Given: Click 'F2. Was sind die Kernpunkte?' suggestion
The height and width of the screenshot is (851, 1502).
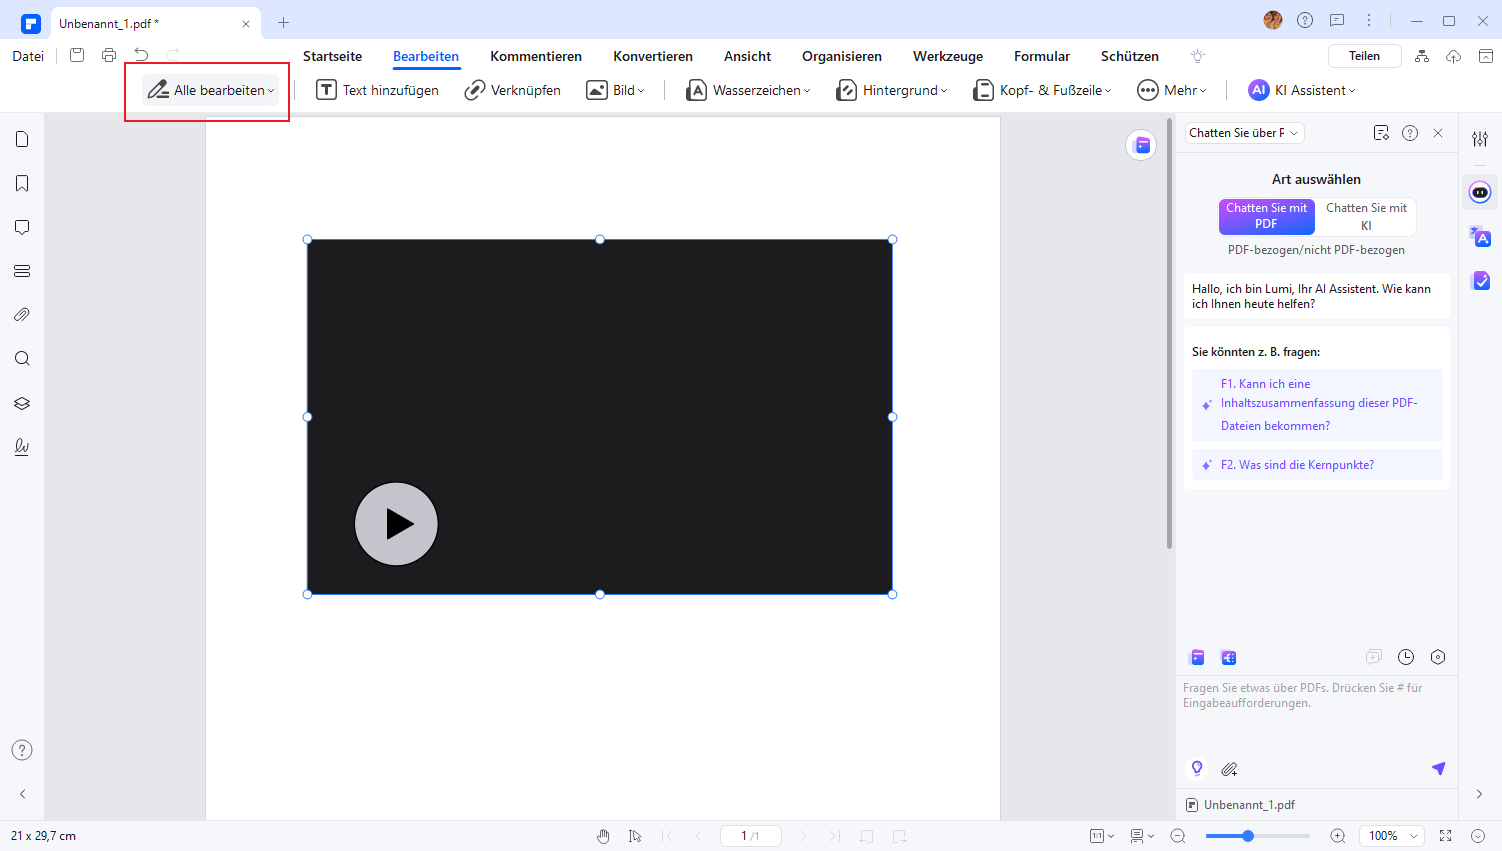Looking at the screenshot, I should pyautogui.click(x=1297, y=465).
